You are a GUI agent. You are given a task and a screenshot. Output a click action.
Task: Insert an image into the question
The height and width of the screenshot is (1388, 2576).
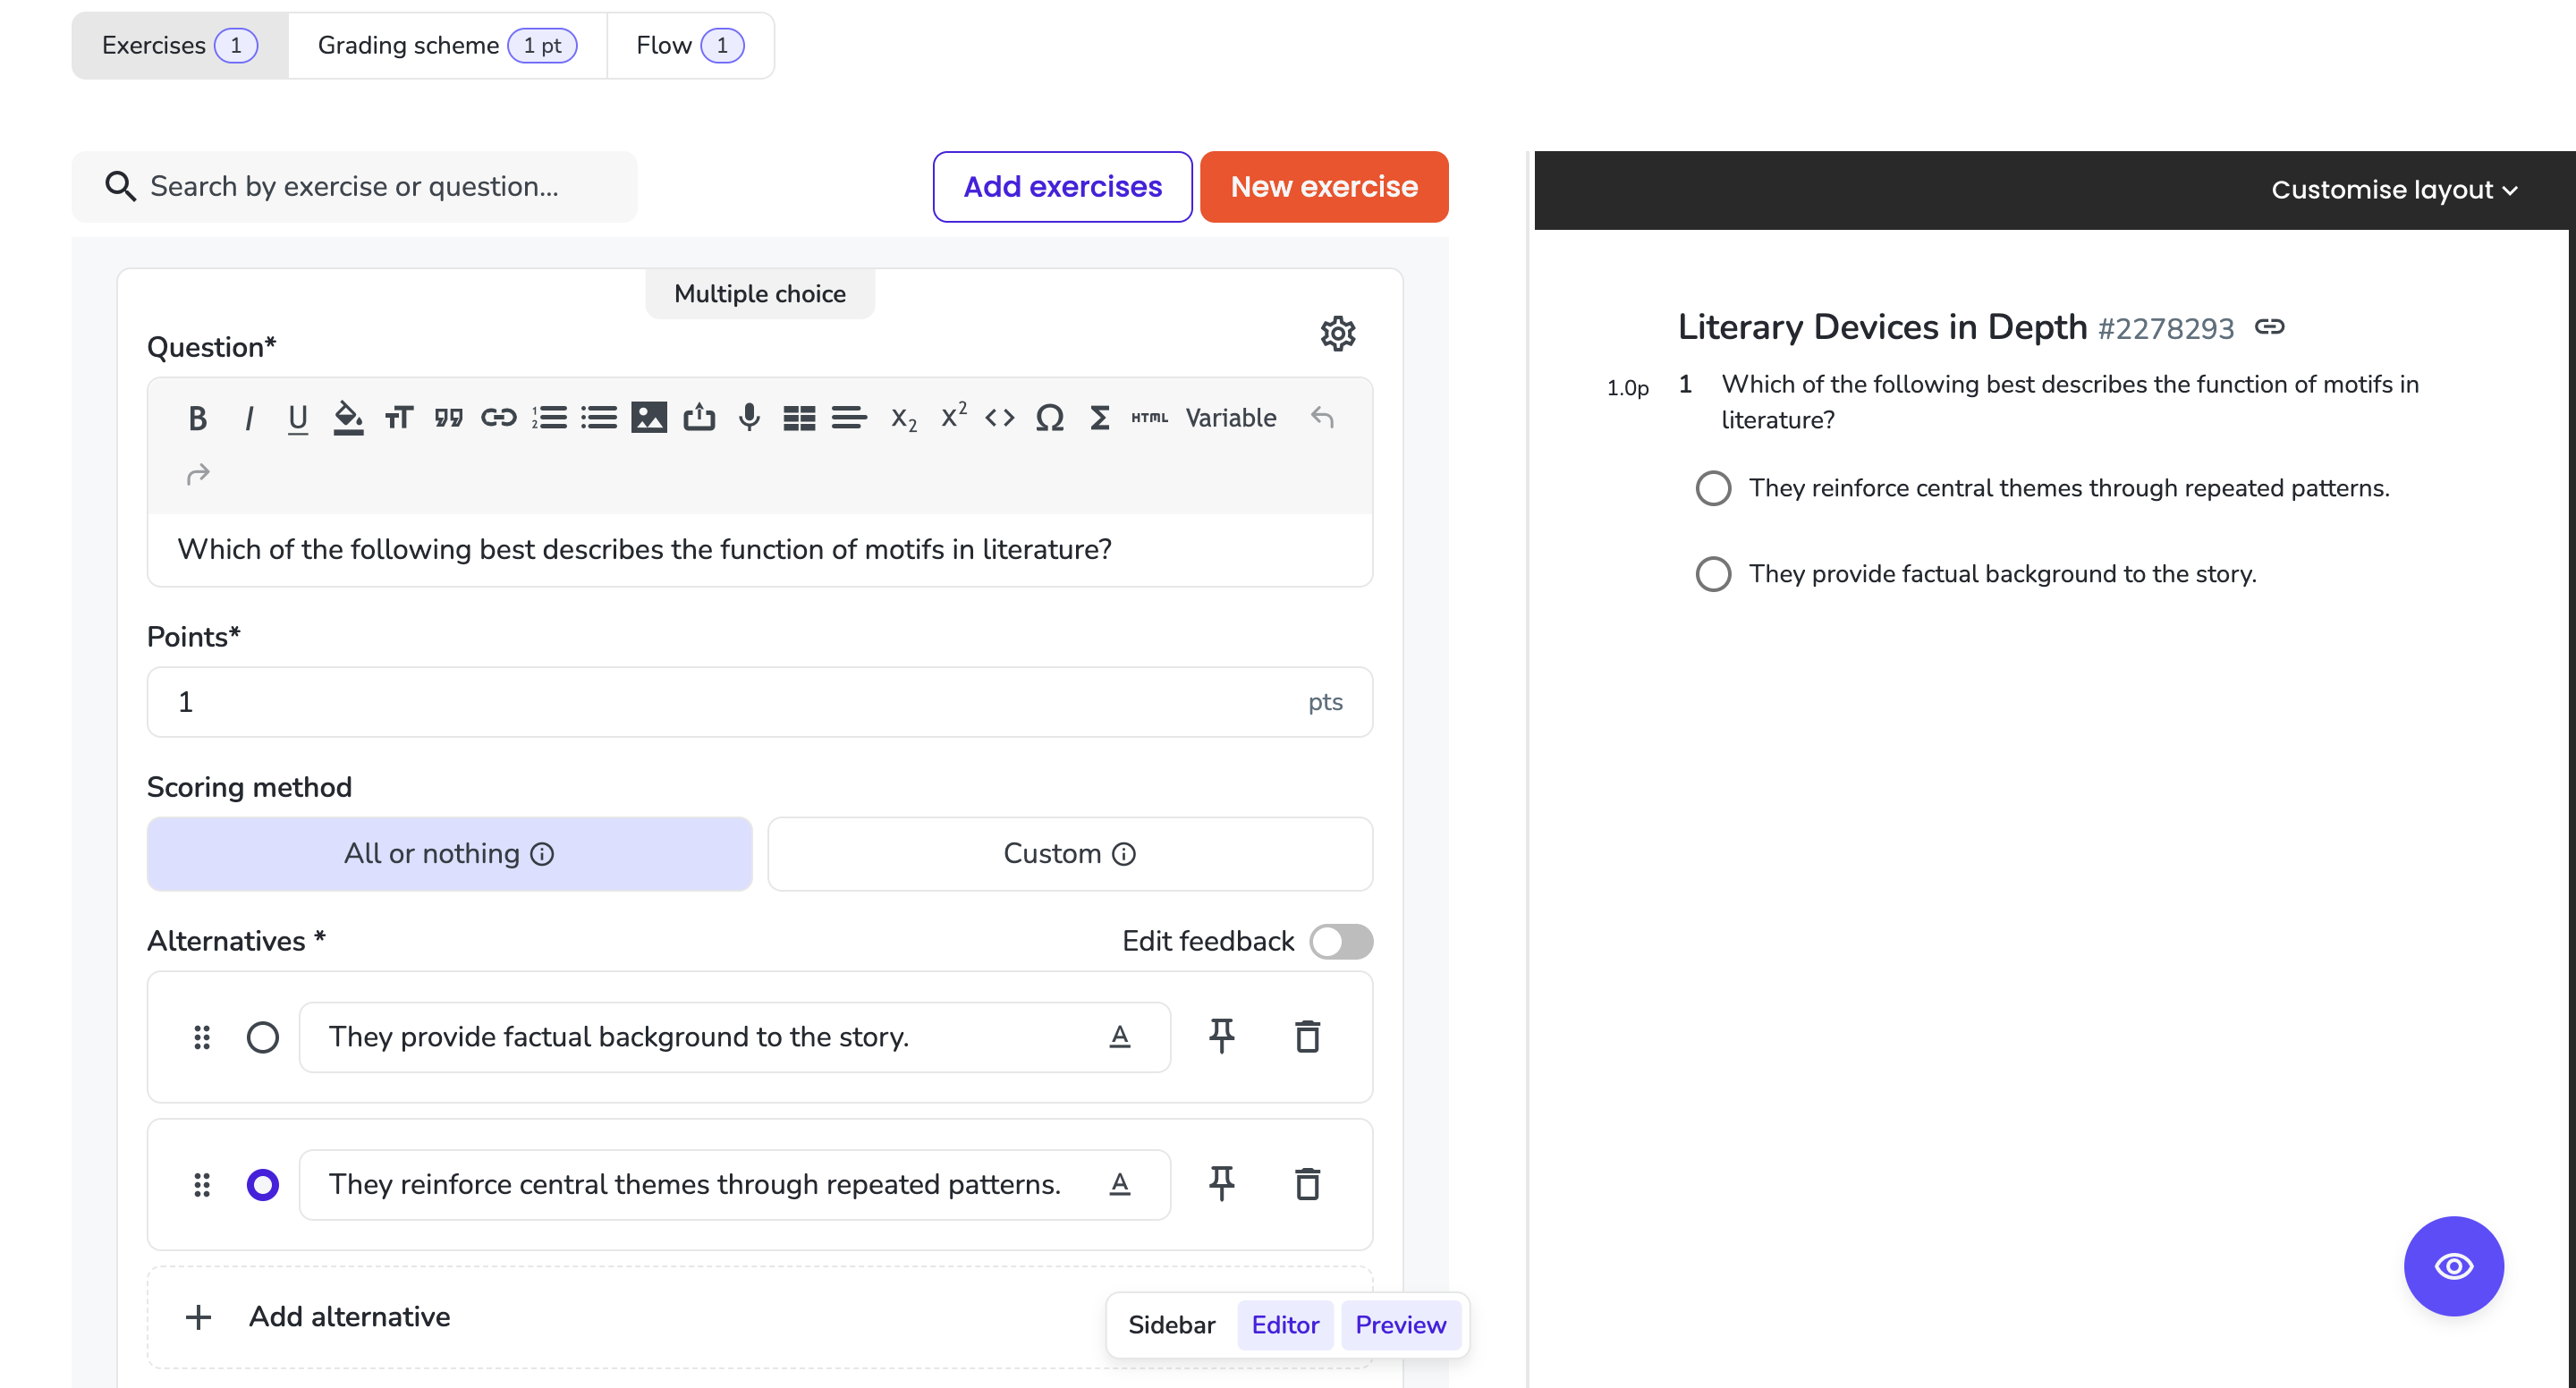649,418
